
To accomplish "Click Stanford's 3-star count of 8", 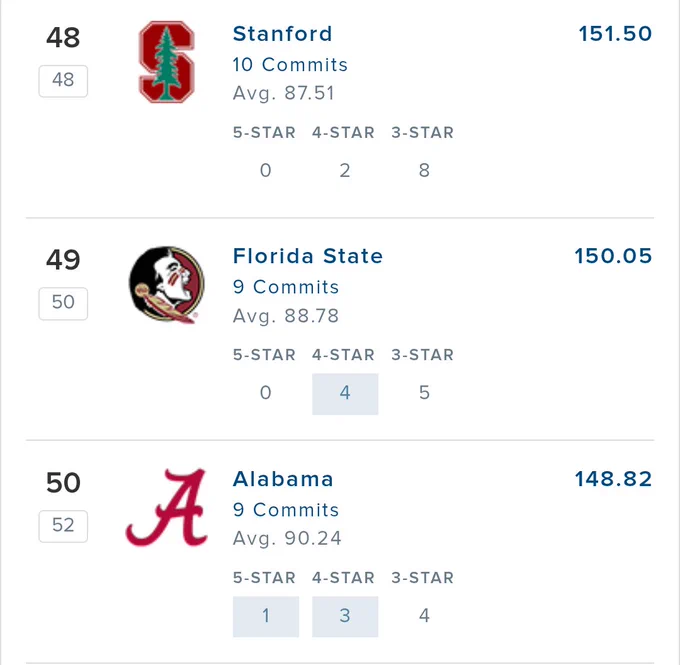I will (x=424, y=170).
